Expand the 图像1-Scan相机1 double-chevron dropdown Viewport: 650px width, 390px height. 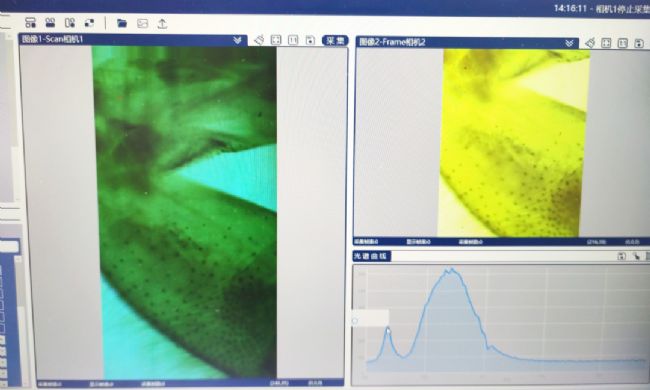tap(237, 40)
